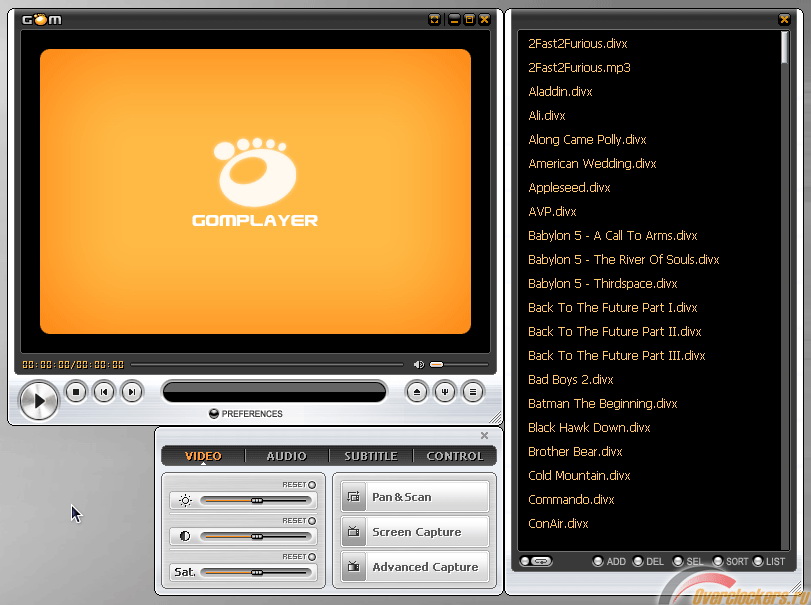Open the control panel equalizer button
The width and height of the screenshot is (811, 605).
pyautogui.click(x=445, y=393)
